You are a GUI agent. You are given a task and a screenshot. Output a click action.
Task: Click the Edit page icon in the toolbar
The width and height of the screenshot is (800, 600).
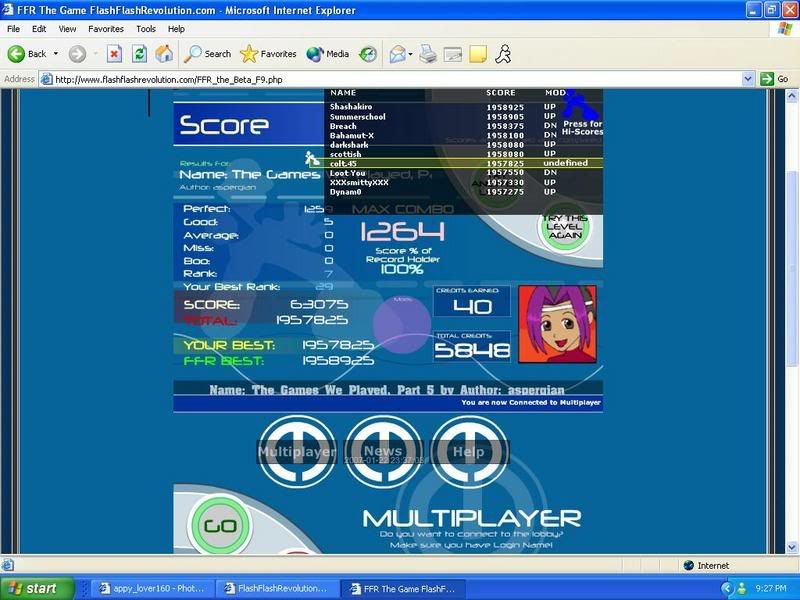(453, 54)
